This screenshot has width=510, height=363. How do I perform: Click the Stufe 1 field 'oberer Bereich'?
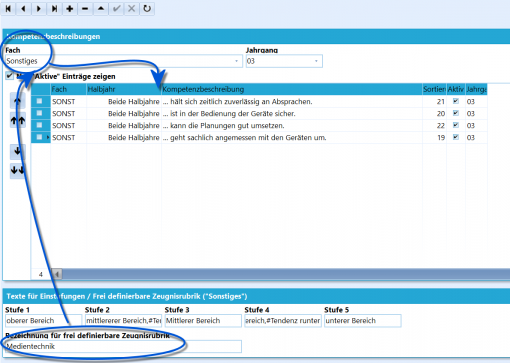(x=43, y=321)
